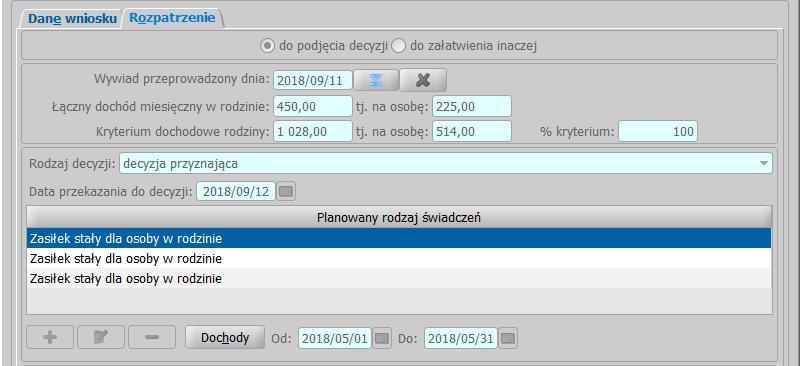The width and height of the screenshot is (800, 366).
Task: Switch to the Dane wniosku tab
Action: [x=72, y=18]
